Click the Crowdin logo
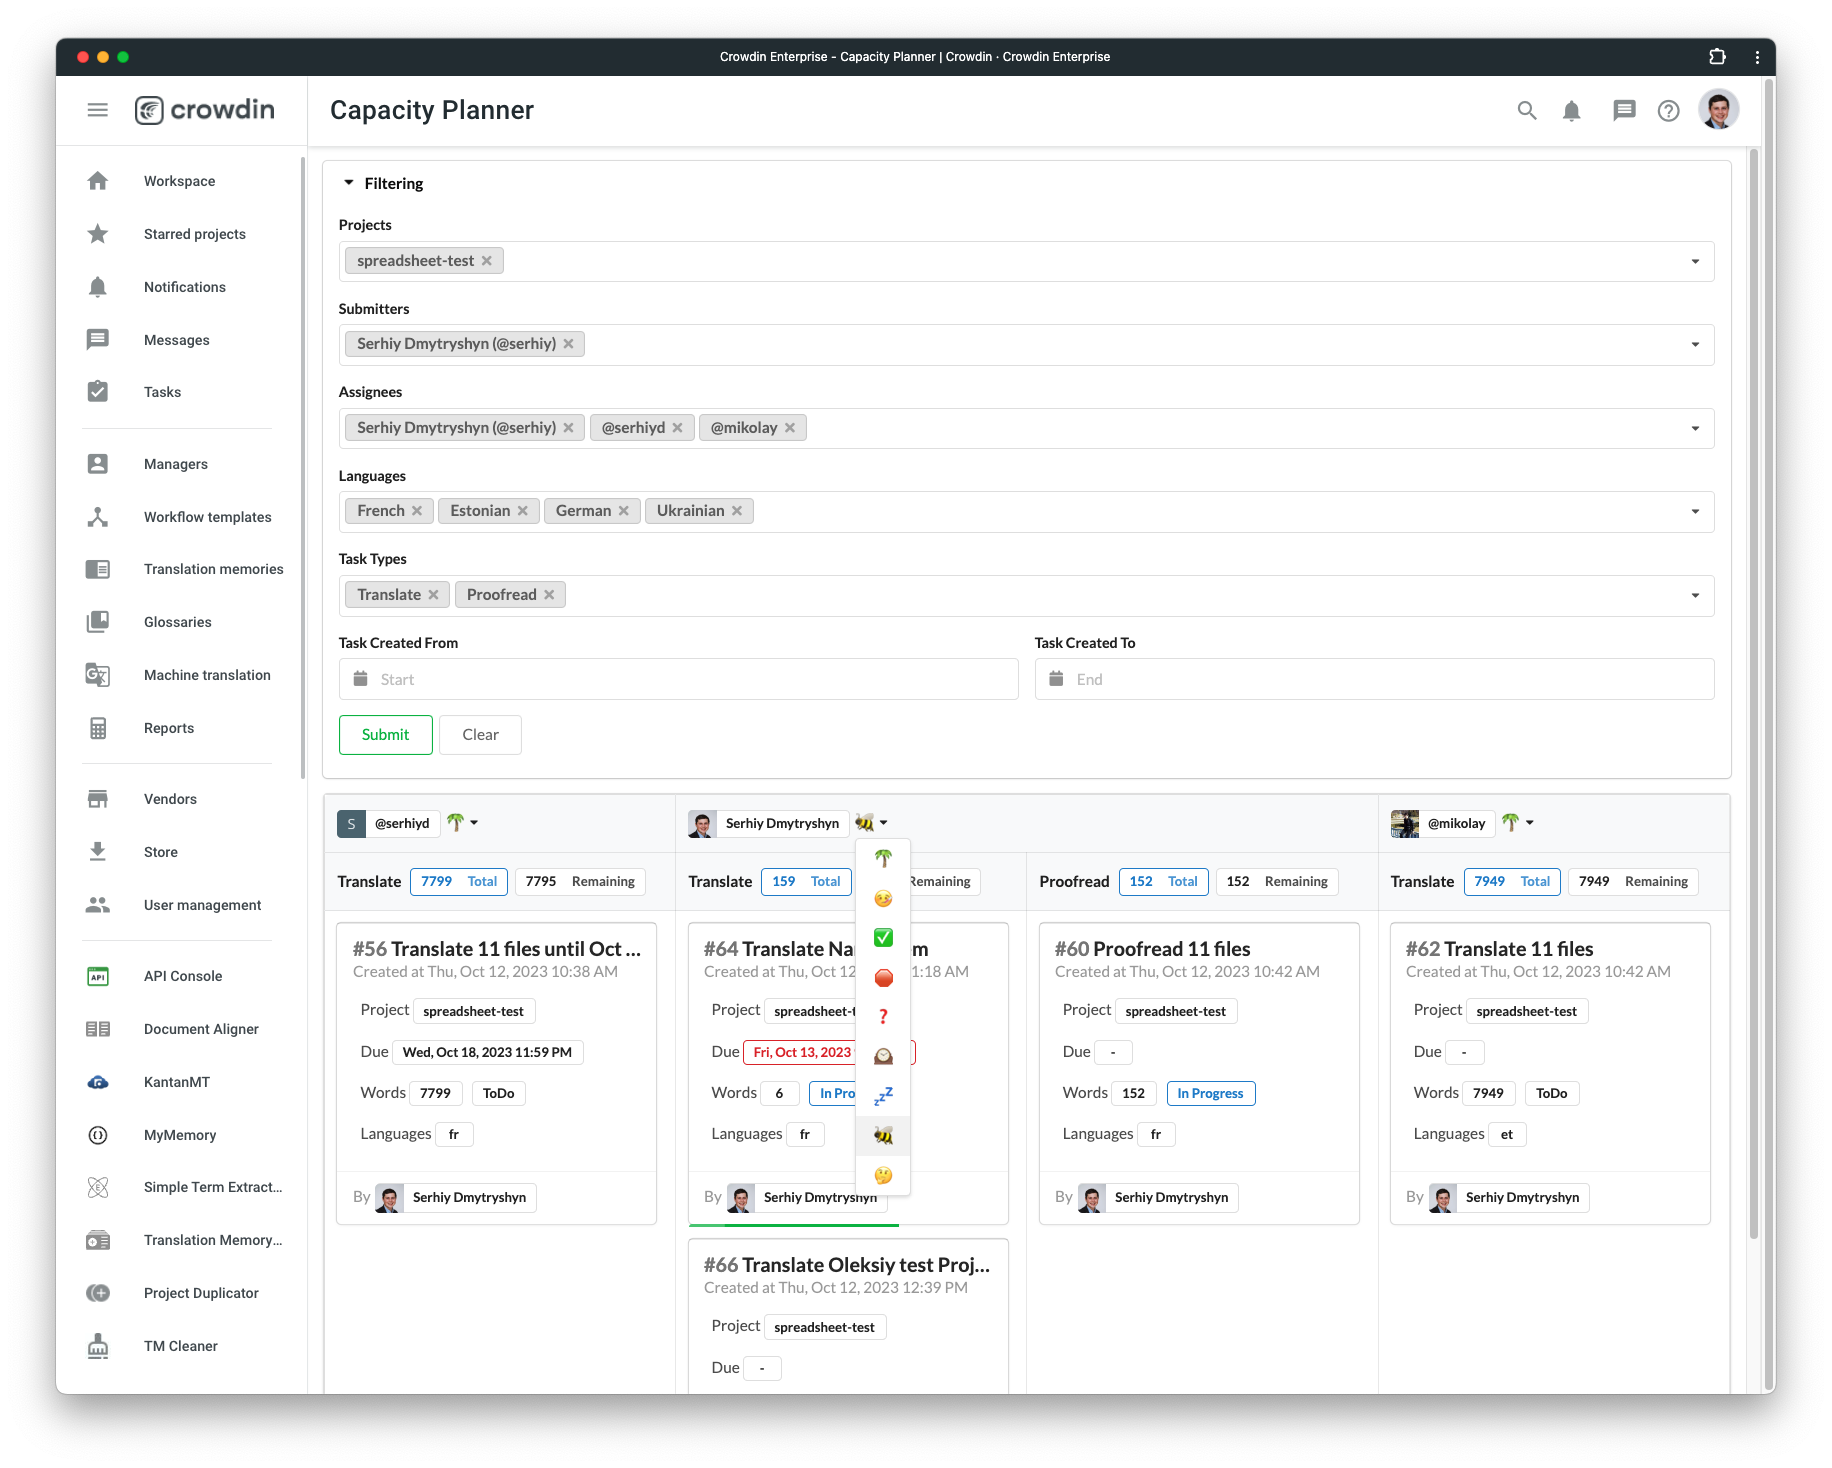The height and width of the screenshot is (1468, 1832). point(205,110)
